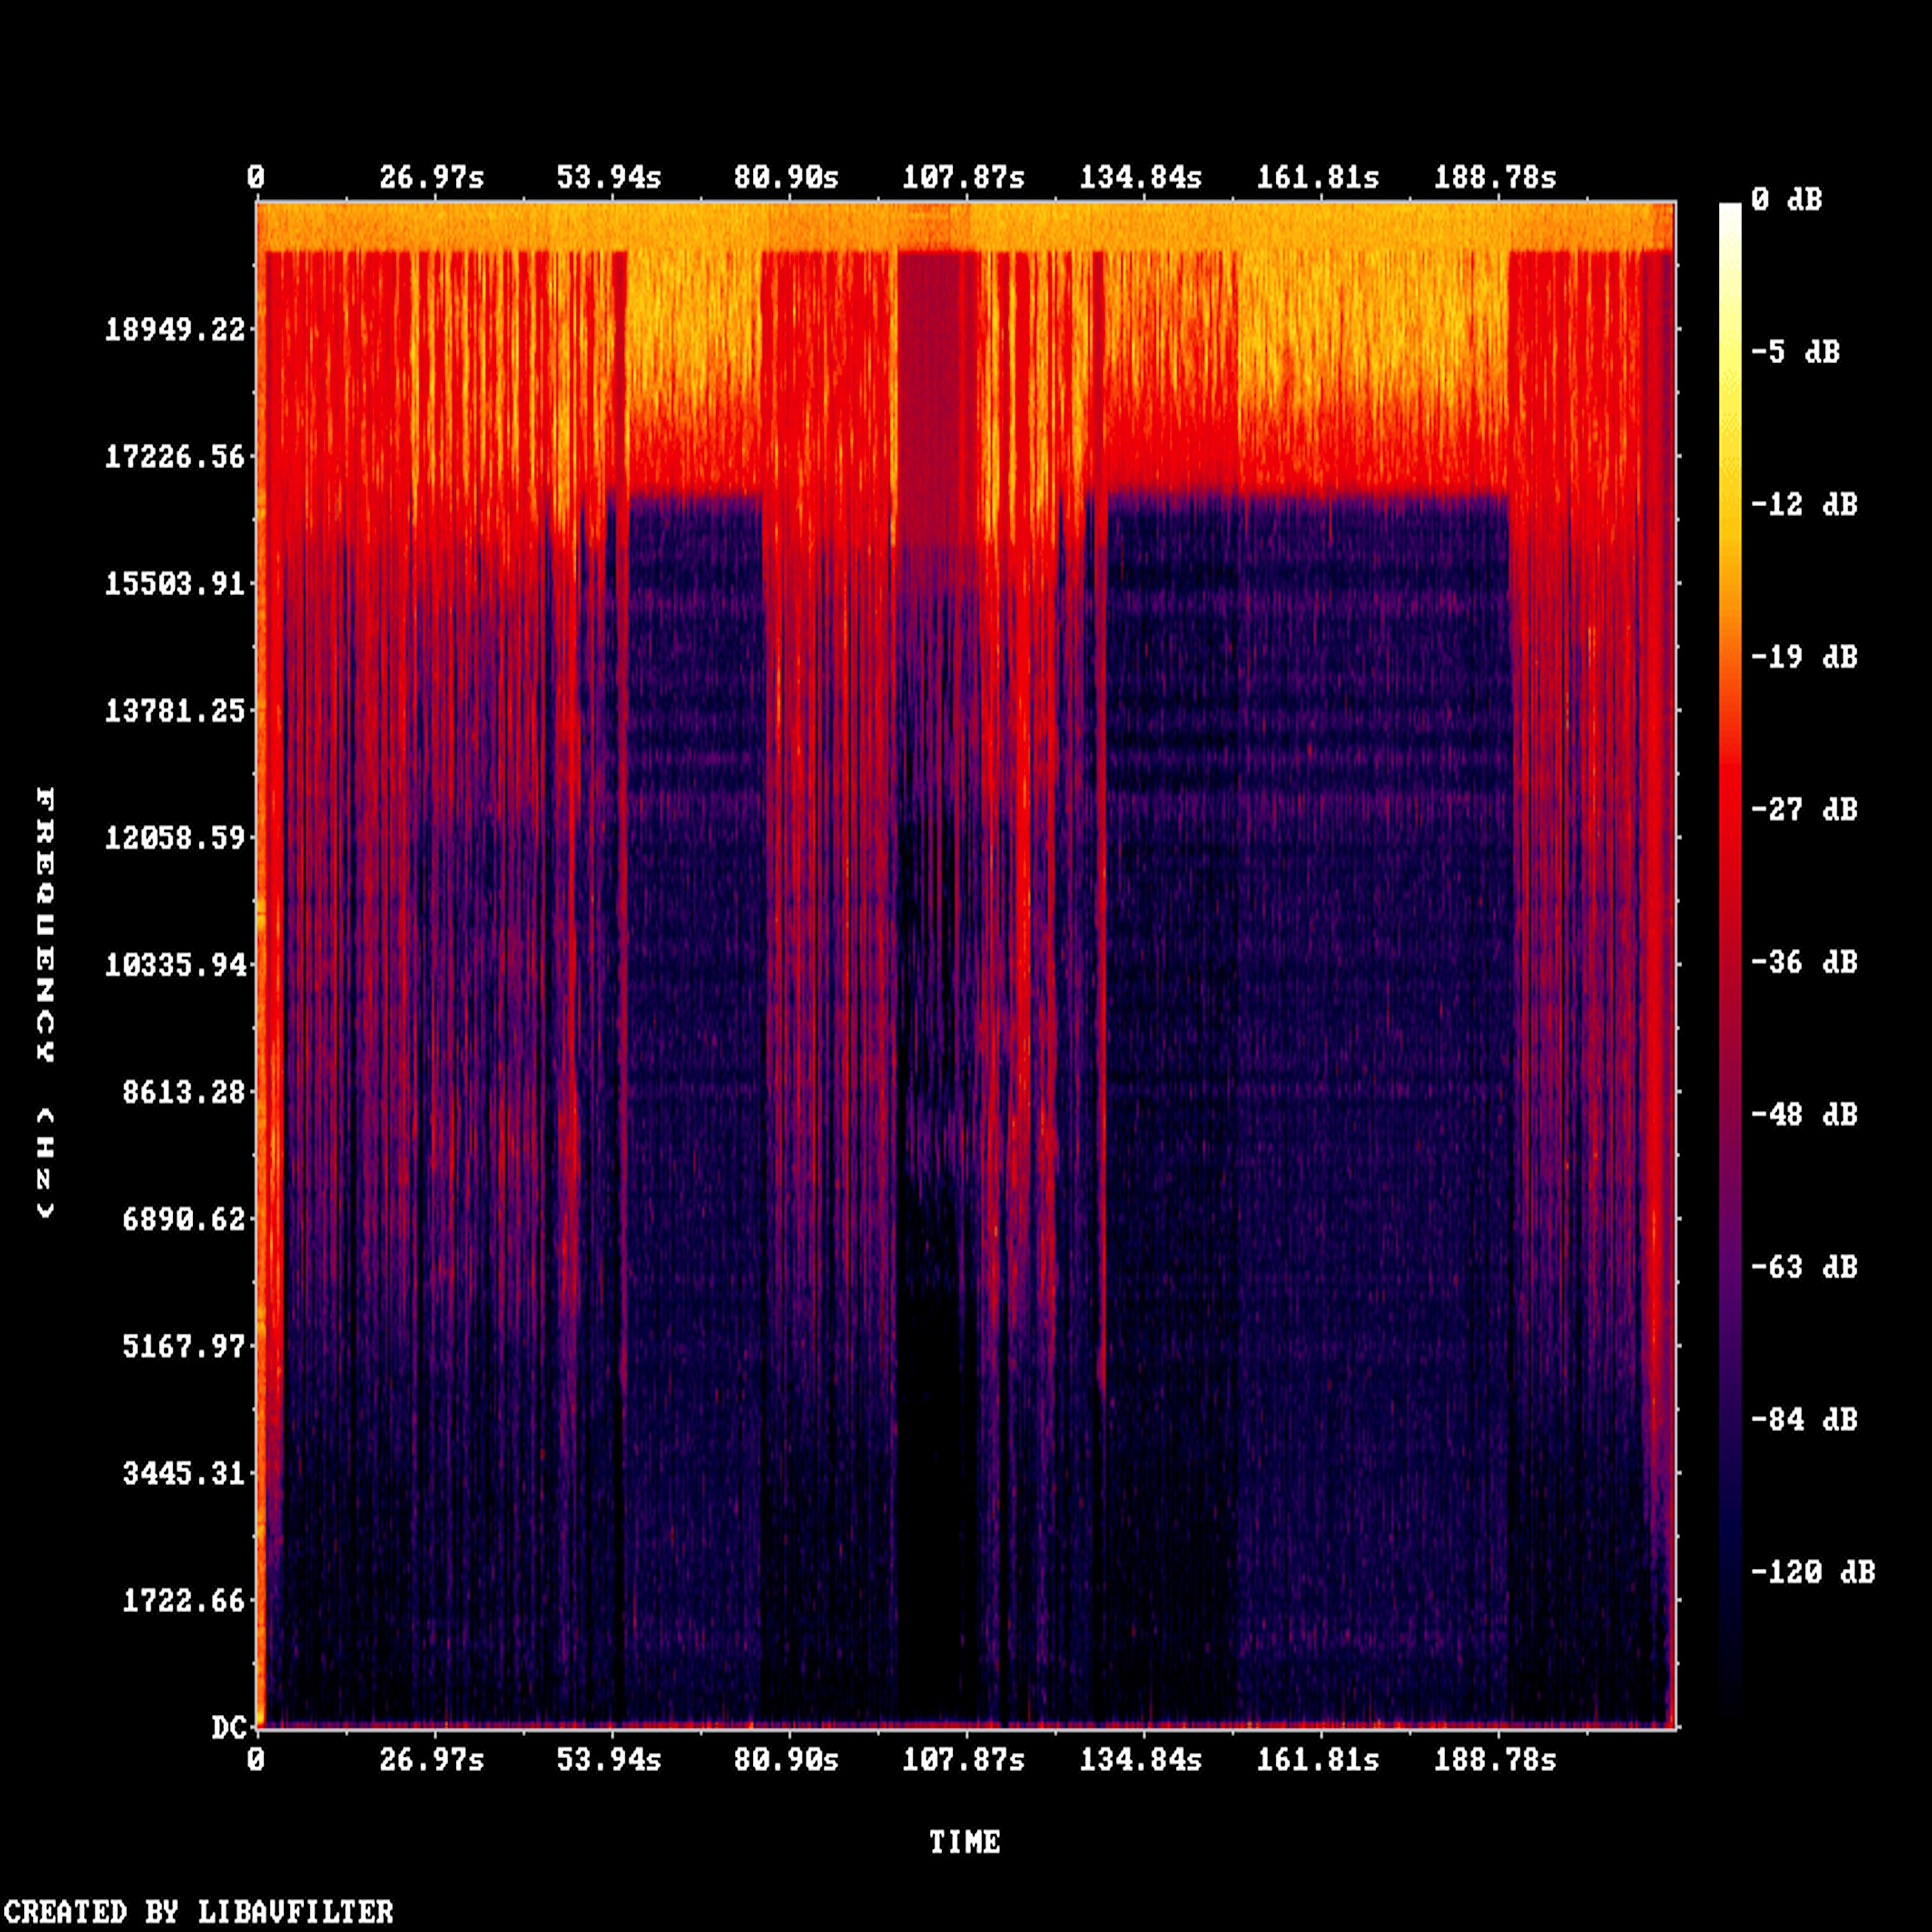Click the bottom 53.94s time marker
Image resolution: width=1932 pixels, height=1932 pixels.
tap(608, 1760)
